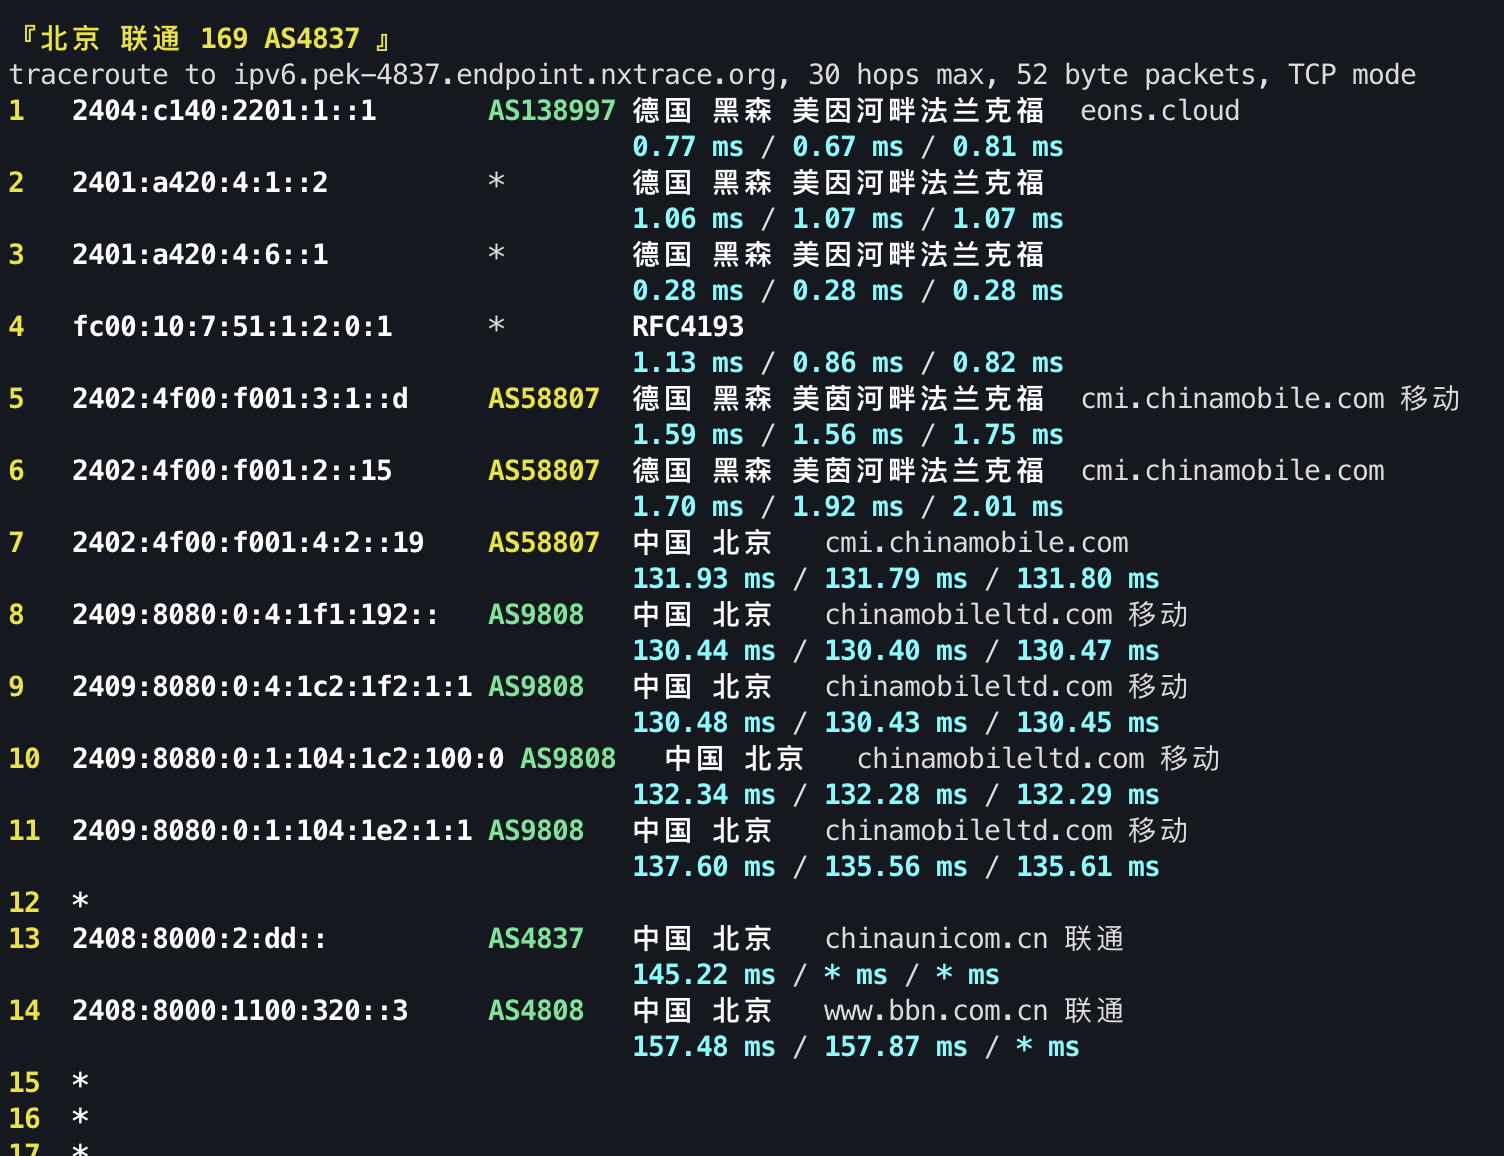Click the AS138997 label on hop 1
1504x1156 pixels.
point(551,111)
